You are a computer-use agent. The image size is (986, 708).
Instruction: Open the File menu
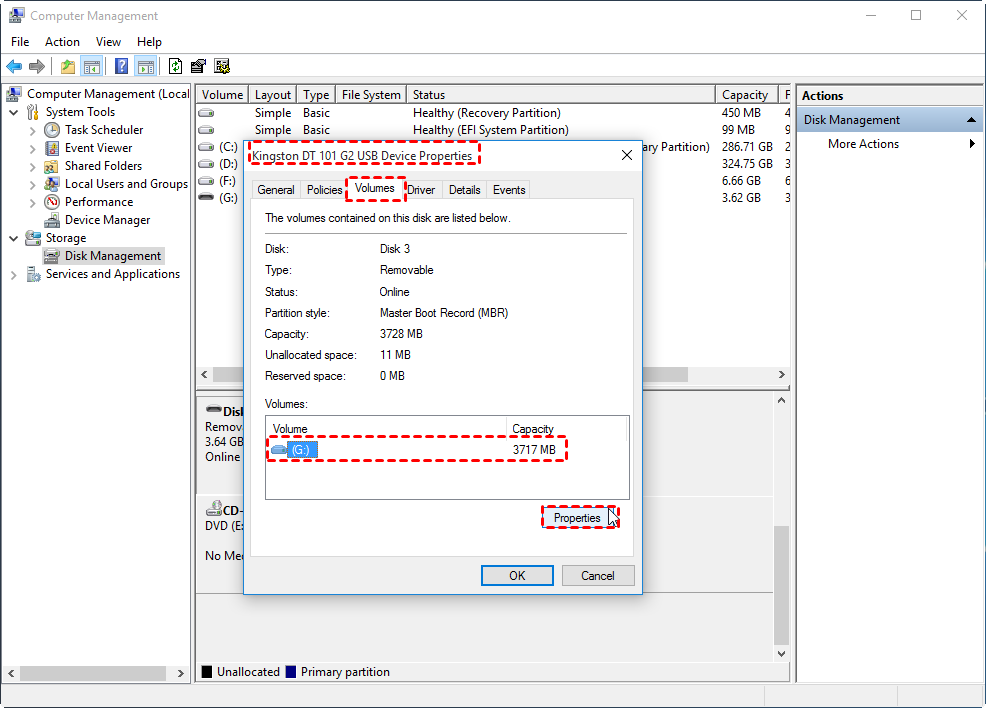point(20,41)
